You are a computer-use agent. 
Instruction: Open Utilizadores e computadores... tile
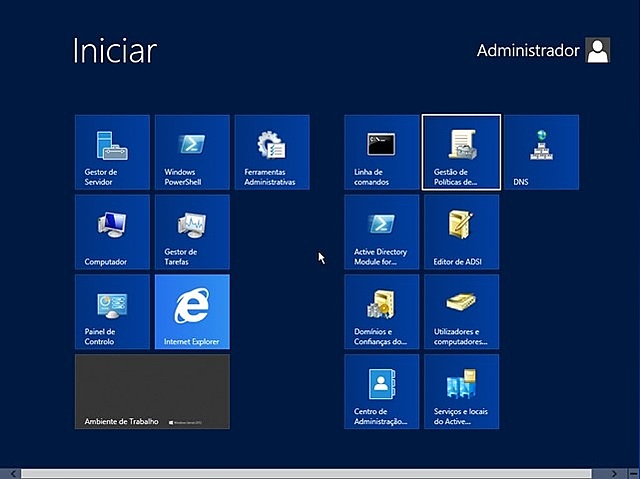tap(461, 312)
